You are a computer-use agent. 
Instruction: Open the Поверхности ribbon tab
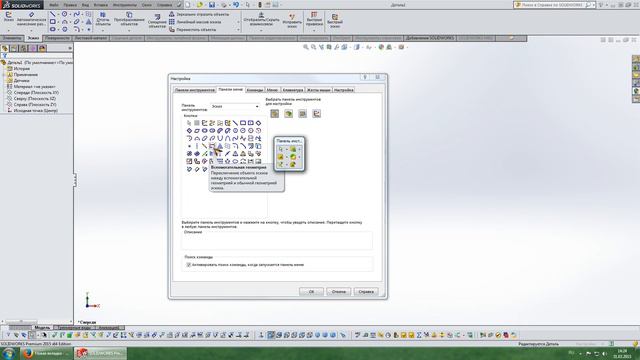click(57, 38)
